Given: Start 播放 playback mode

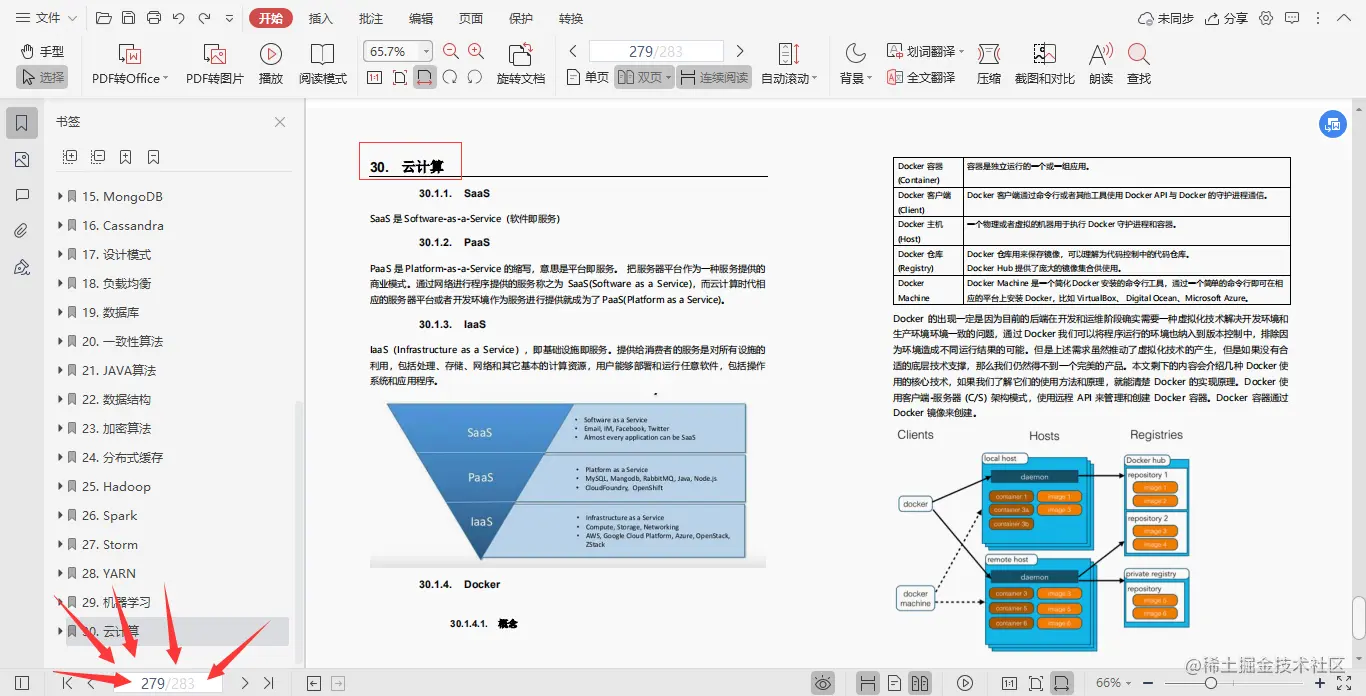Looking at the screenshot, I should coord(270,60).
